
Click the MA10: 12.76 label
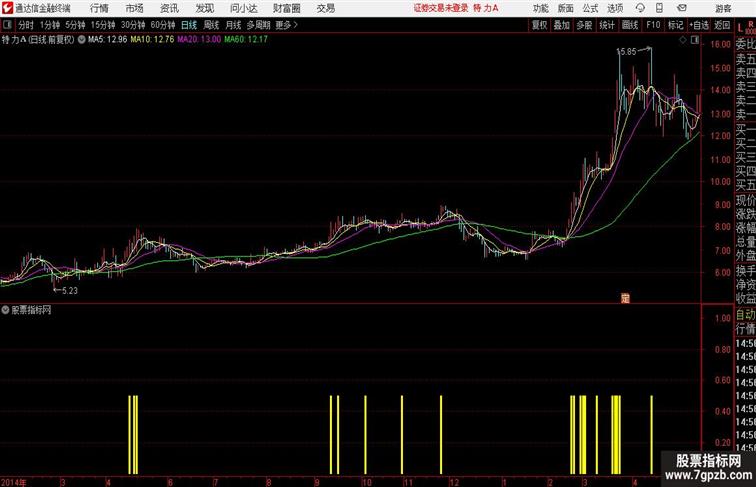tap(152, 40)
